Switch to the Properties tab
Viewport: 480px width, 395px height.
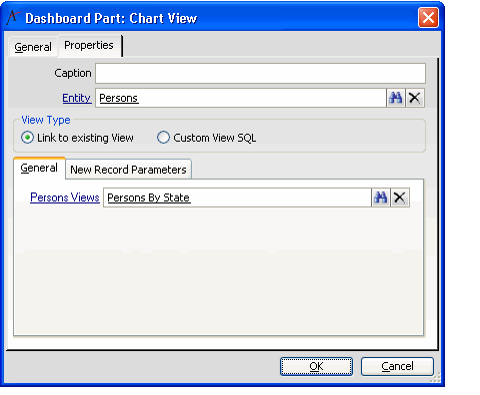[x=89, y=45]
